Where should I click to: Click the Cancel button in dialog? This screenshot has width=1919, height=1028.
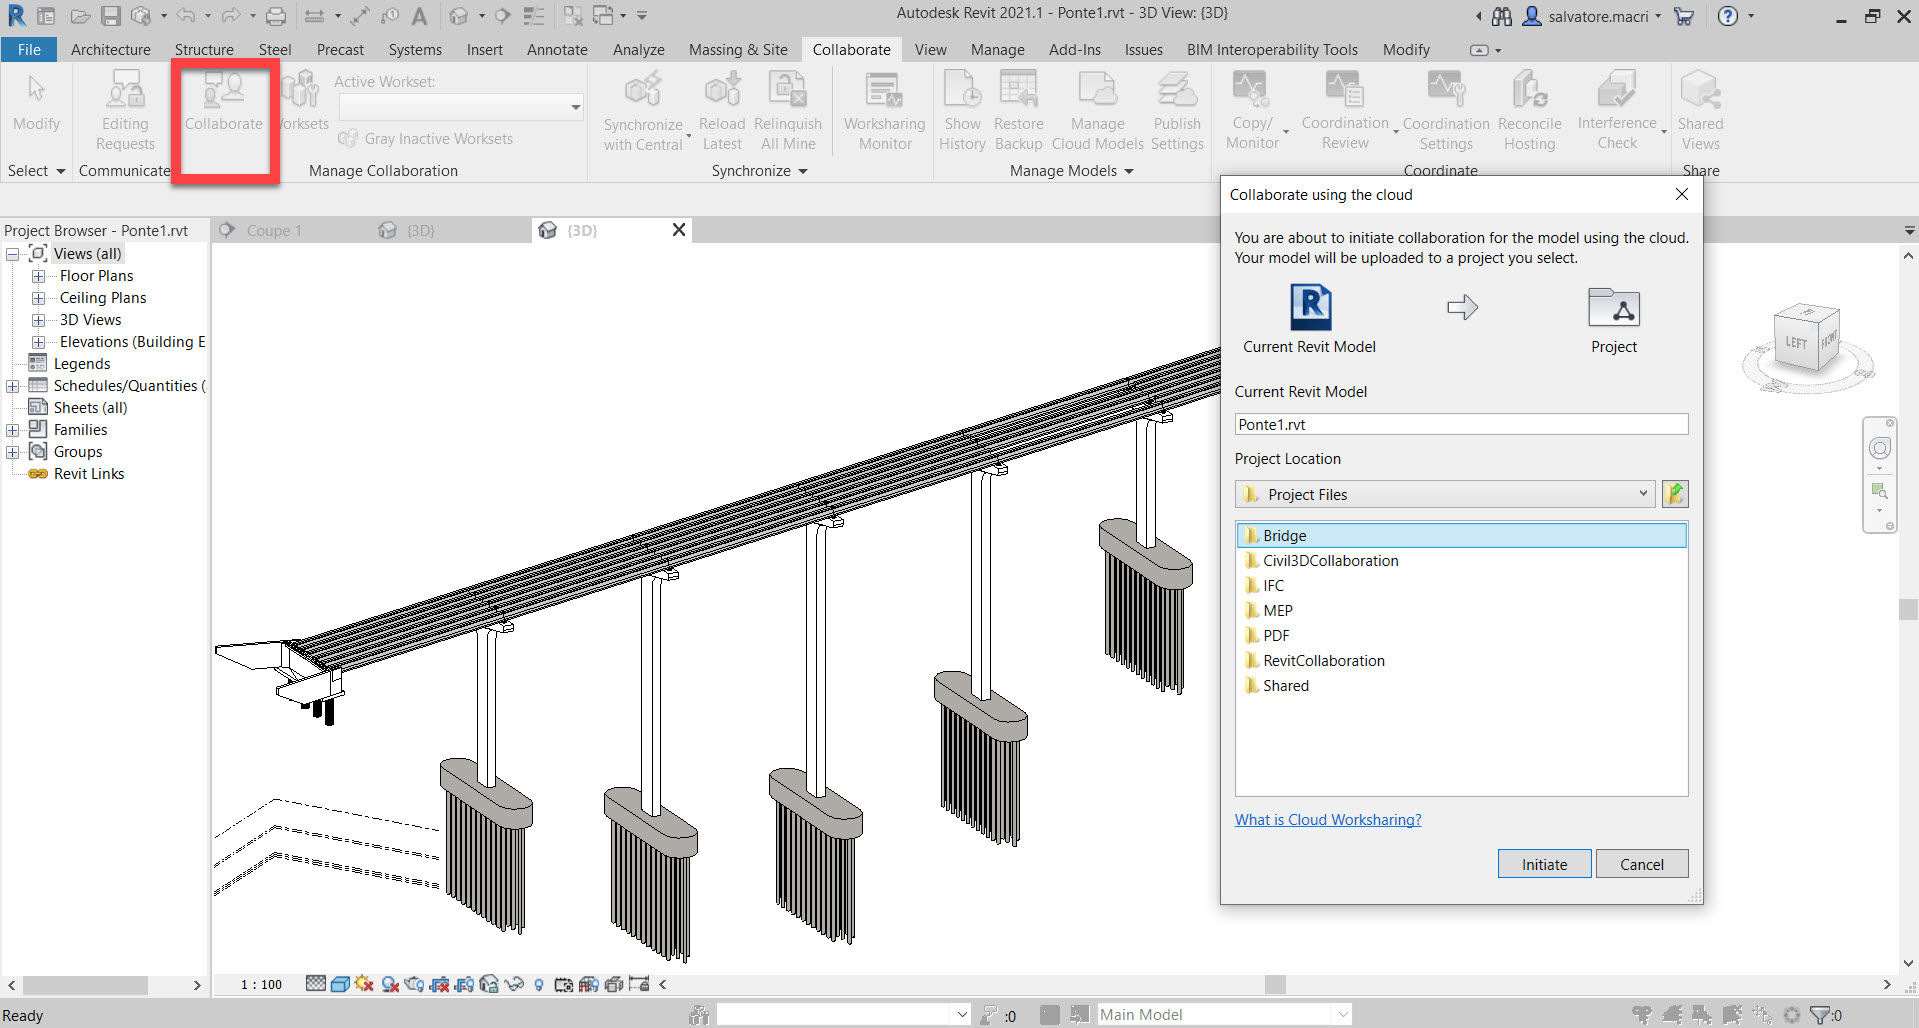tap(1641, 864)
